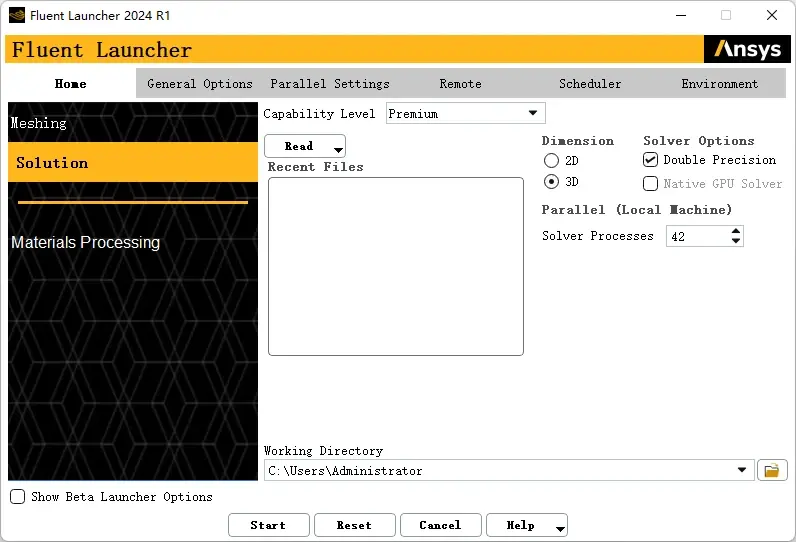This screenshot has height=542, width=796.
Task: Increase Solver Processes with up arrow
Action: 736,231
